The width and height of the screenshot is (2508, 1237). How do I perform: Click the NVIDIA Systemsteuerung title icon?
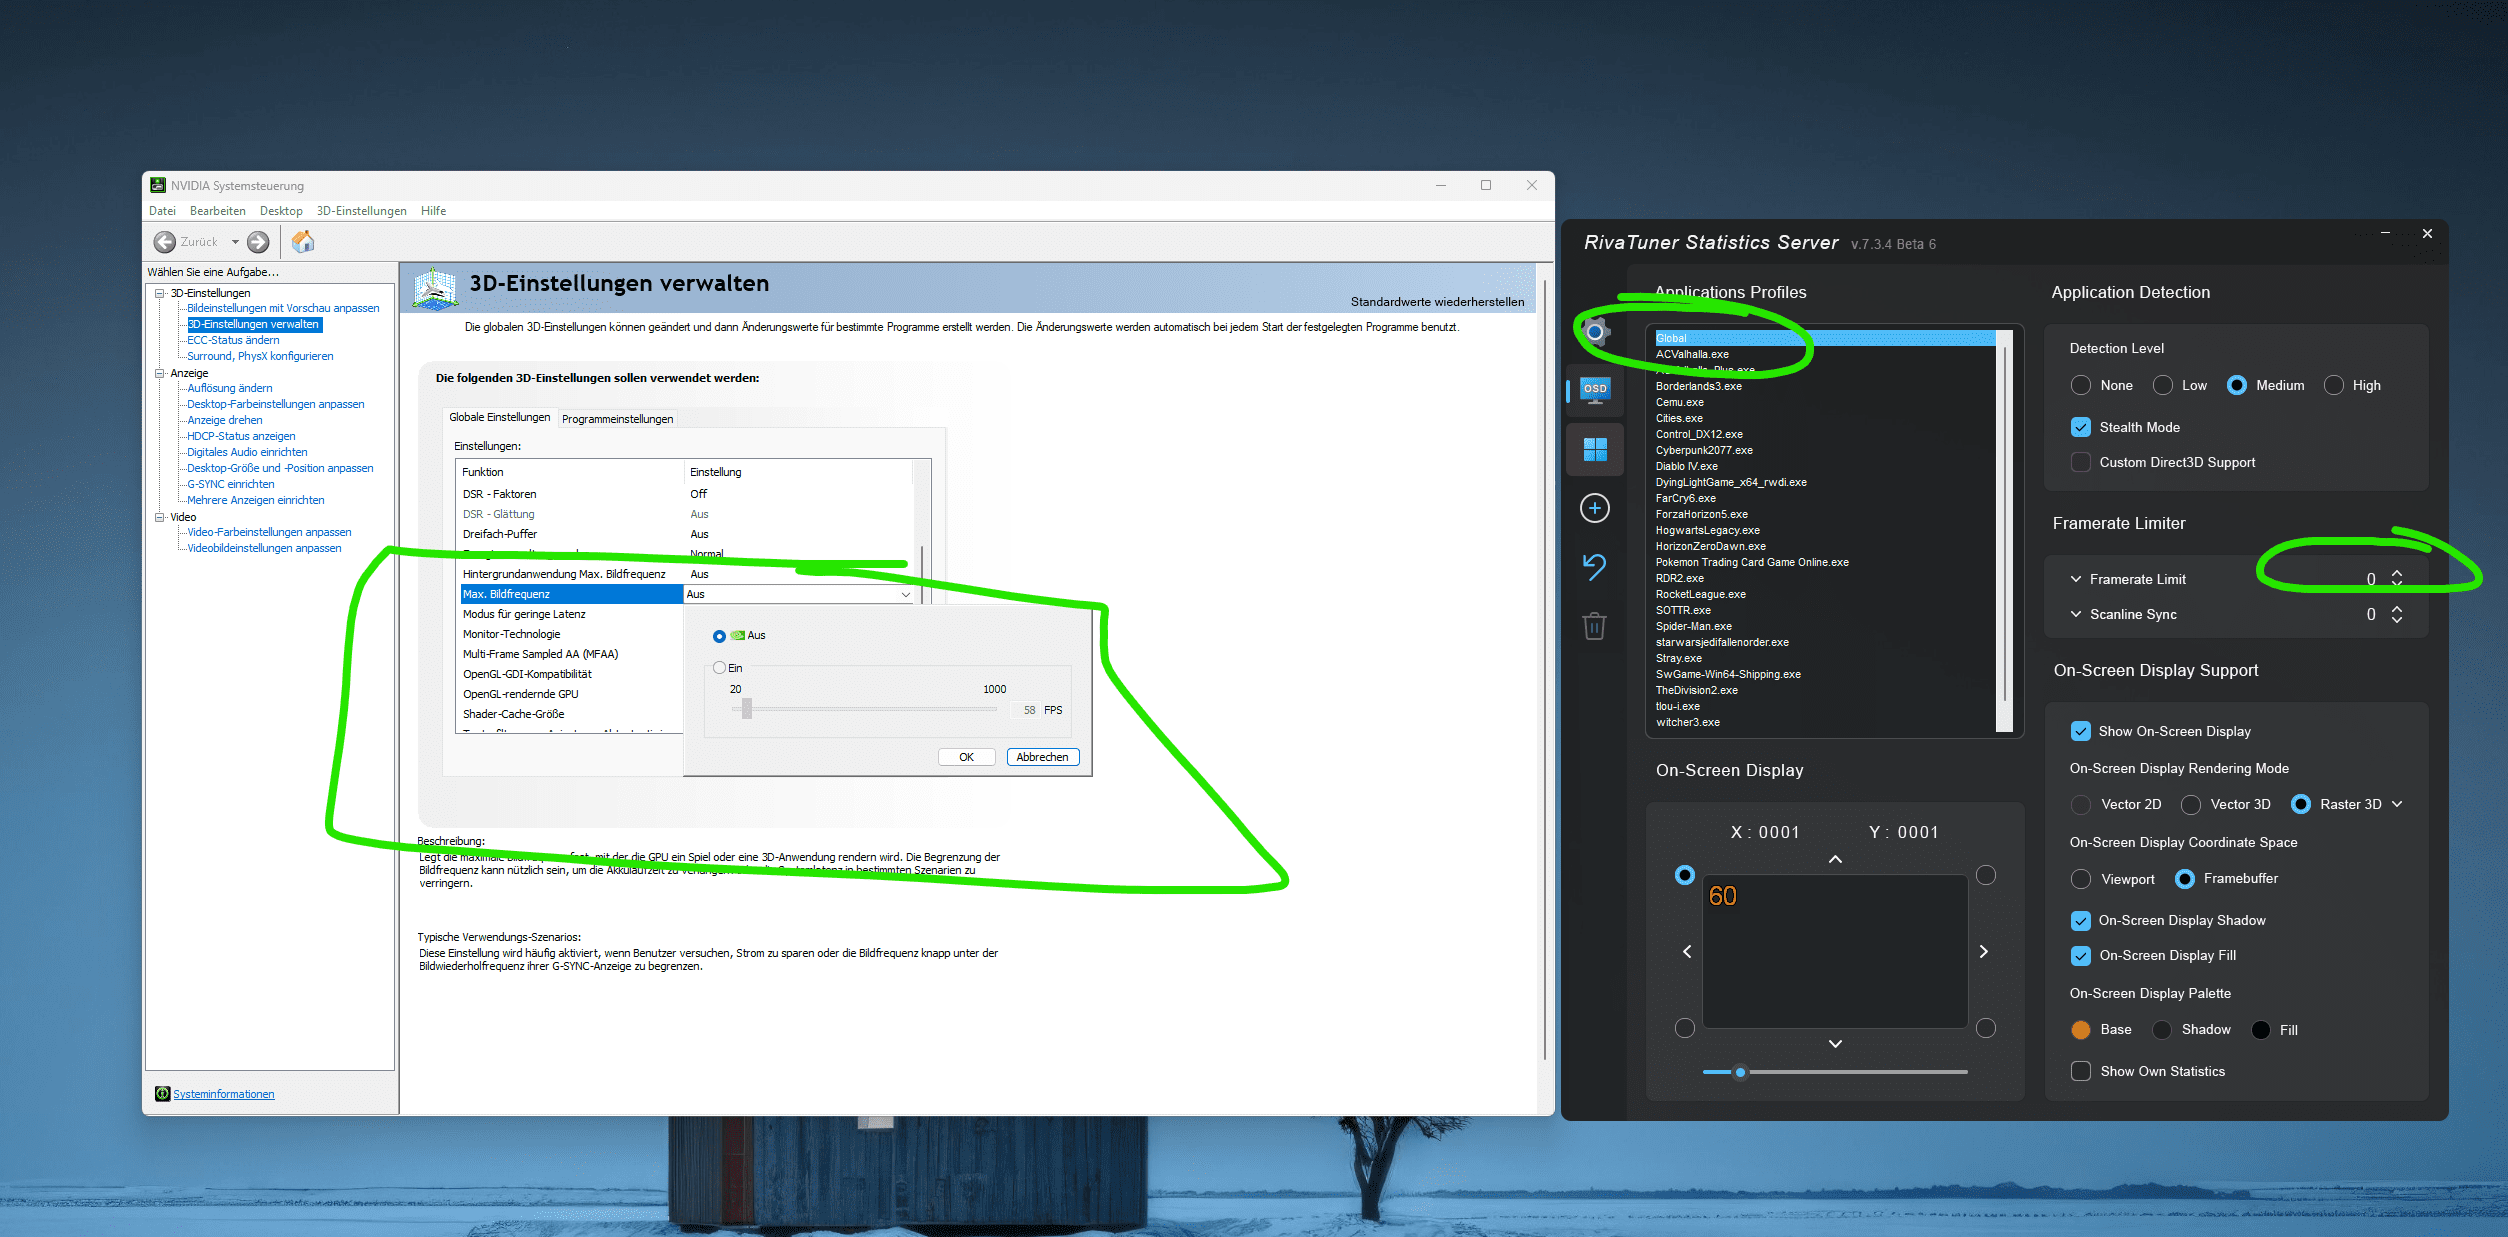pyautogui.click(x=158, y=185)
